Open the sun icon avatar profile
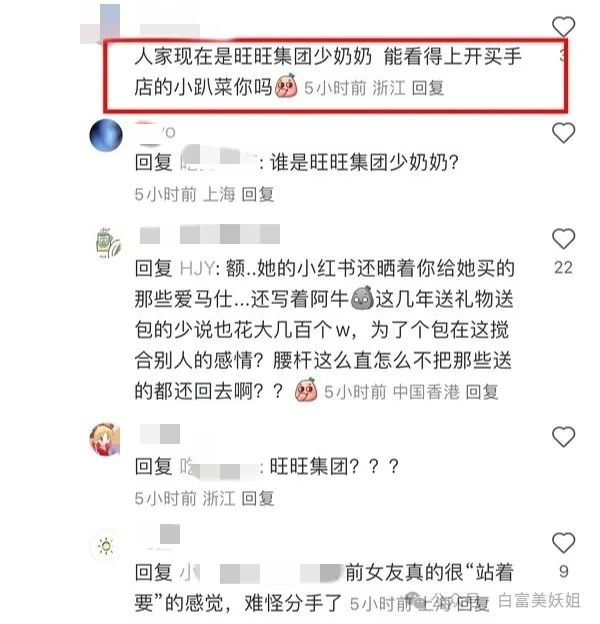Viewport: 600px width, 624px height. pos(105,546)
